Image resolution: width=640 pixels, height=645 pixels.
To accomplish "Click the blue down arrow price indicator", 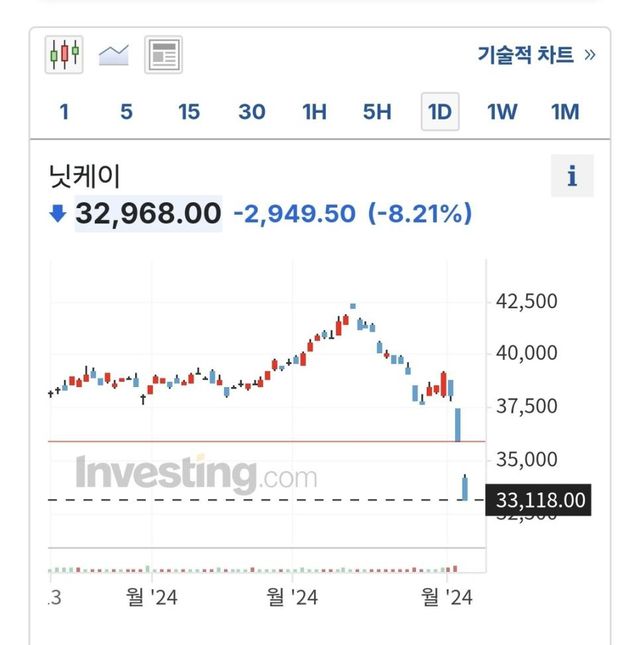I will (58, 213).
